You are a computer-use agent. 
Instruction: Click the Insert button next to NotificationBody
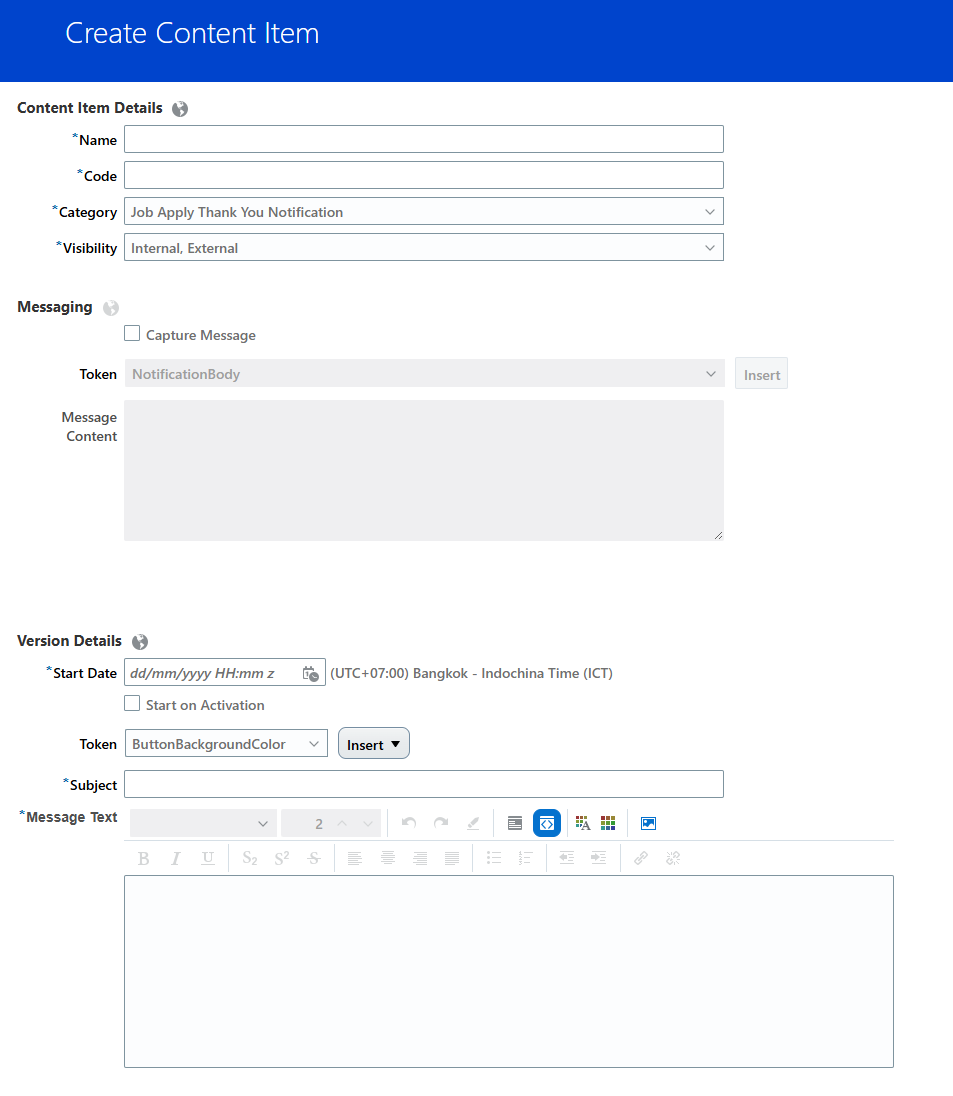coord(761,374)
